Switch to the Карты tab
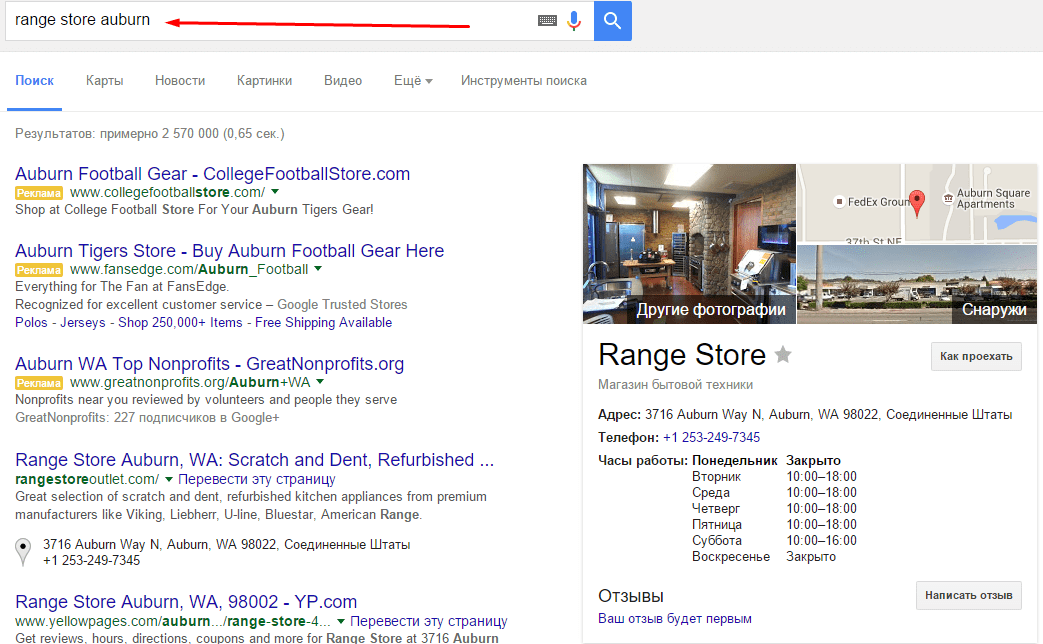The image size is (1043, 644). click(x=104, y=81)
